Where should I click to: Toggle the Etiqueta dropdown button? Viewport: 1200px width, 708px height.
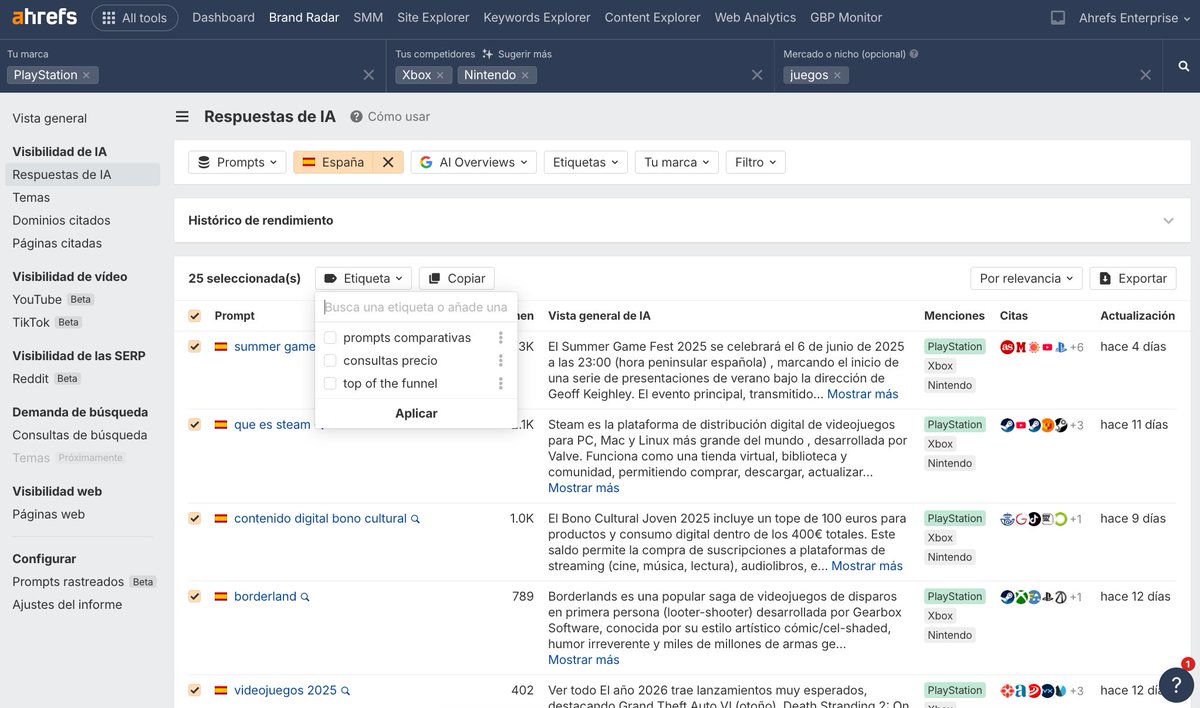(x=363, y=279)
